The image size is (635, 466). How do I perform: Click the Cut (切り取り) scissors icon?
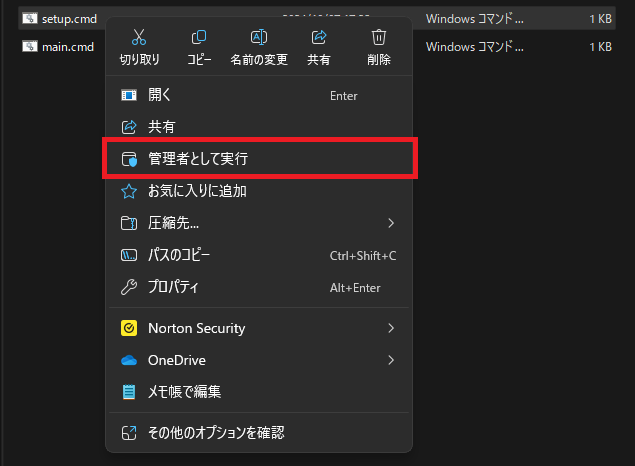coord(139,38)
